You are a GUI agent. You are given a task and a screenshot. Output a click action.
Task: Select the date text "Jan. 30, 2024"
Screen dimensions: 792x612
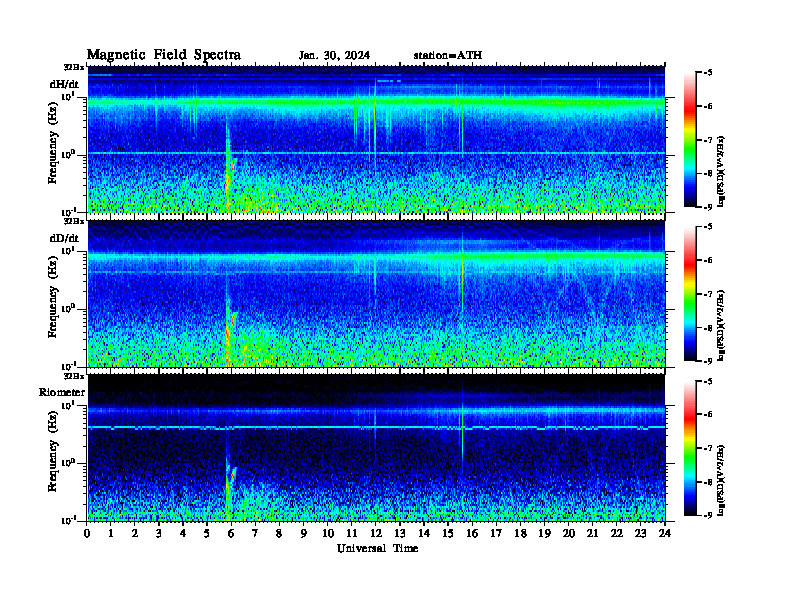pyautogui.click(x=334, y=56)
